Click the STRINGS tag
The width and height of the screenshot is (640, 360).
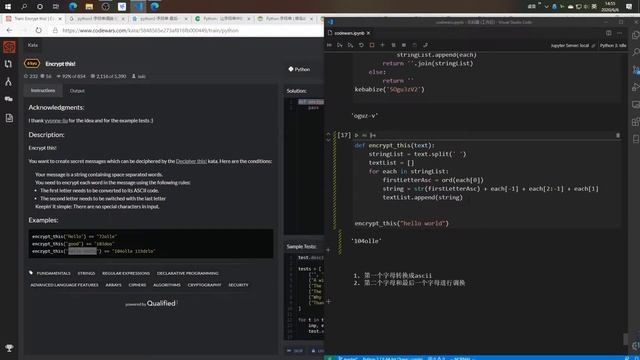[x=86, y=273]
